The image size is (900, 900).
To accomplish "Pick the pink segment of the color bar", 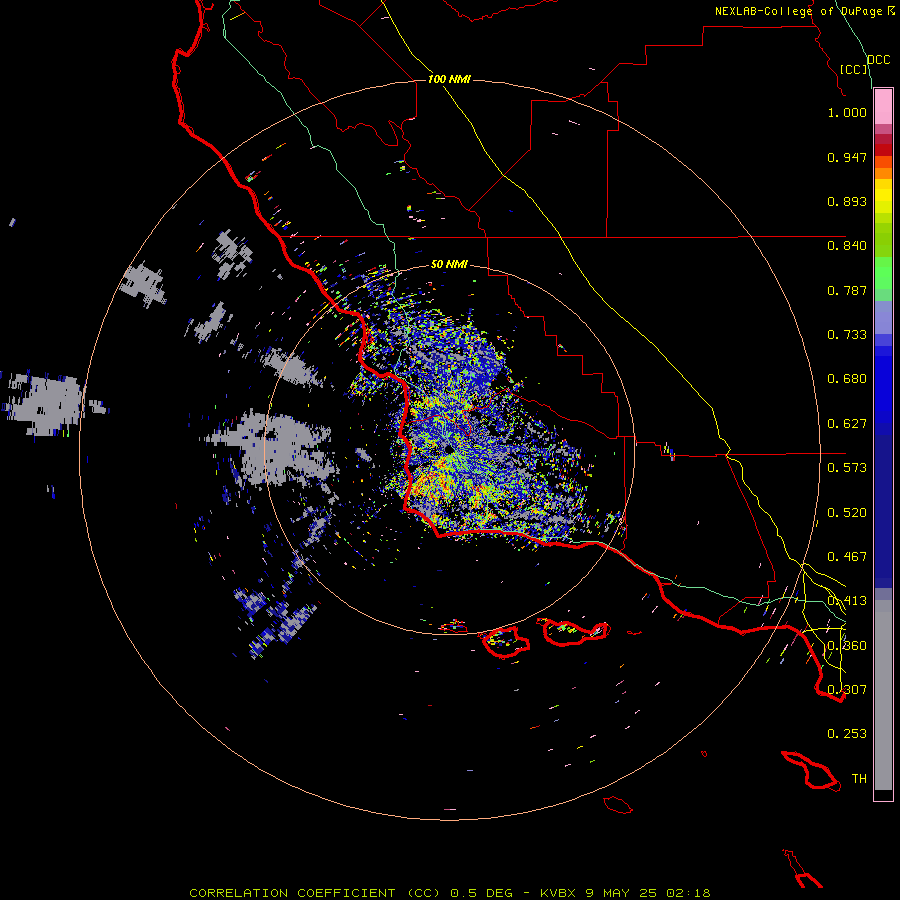I will [x=883, y=107].
